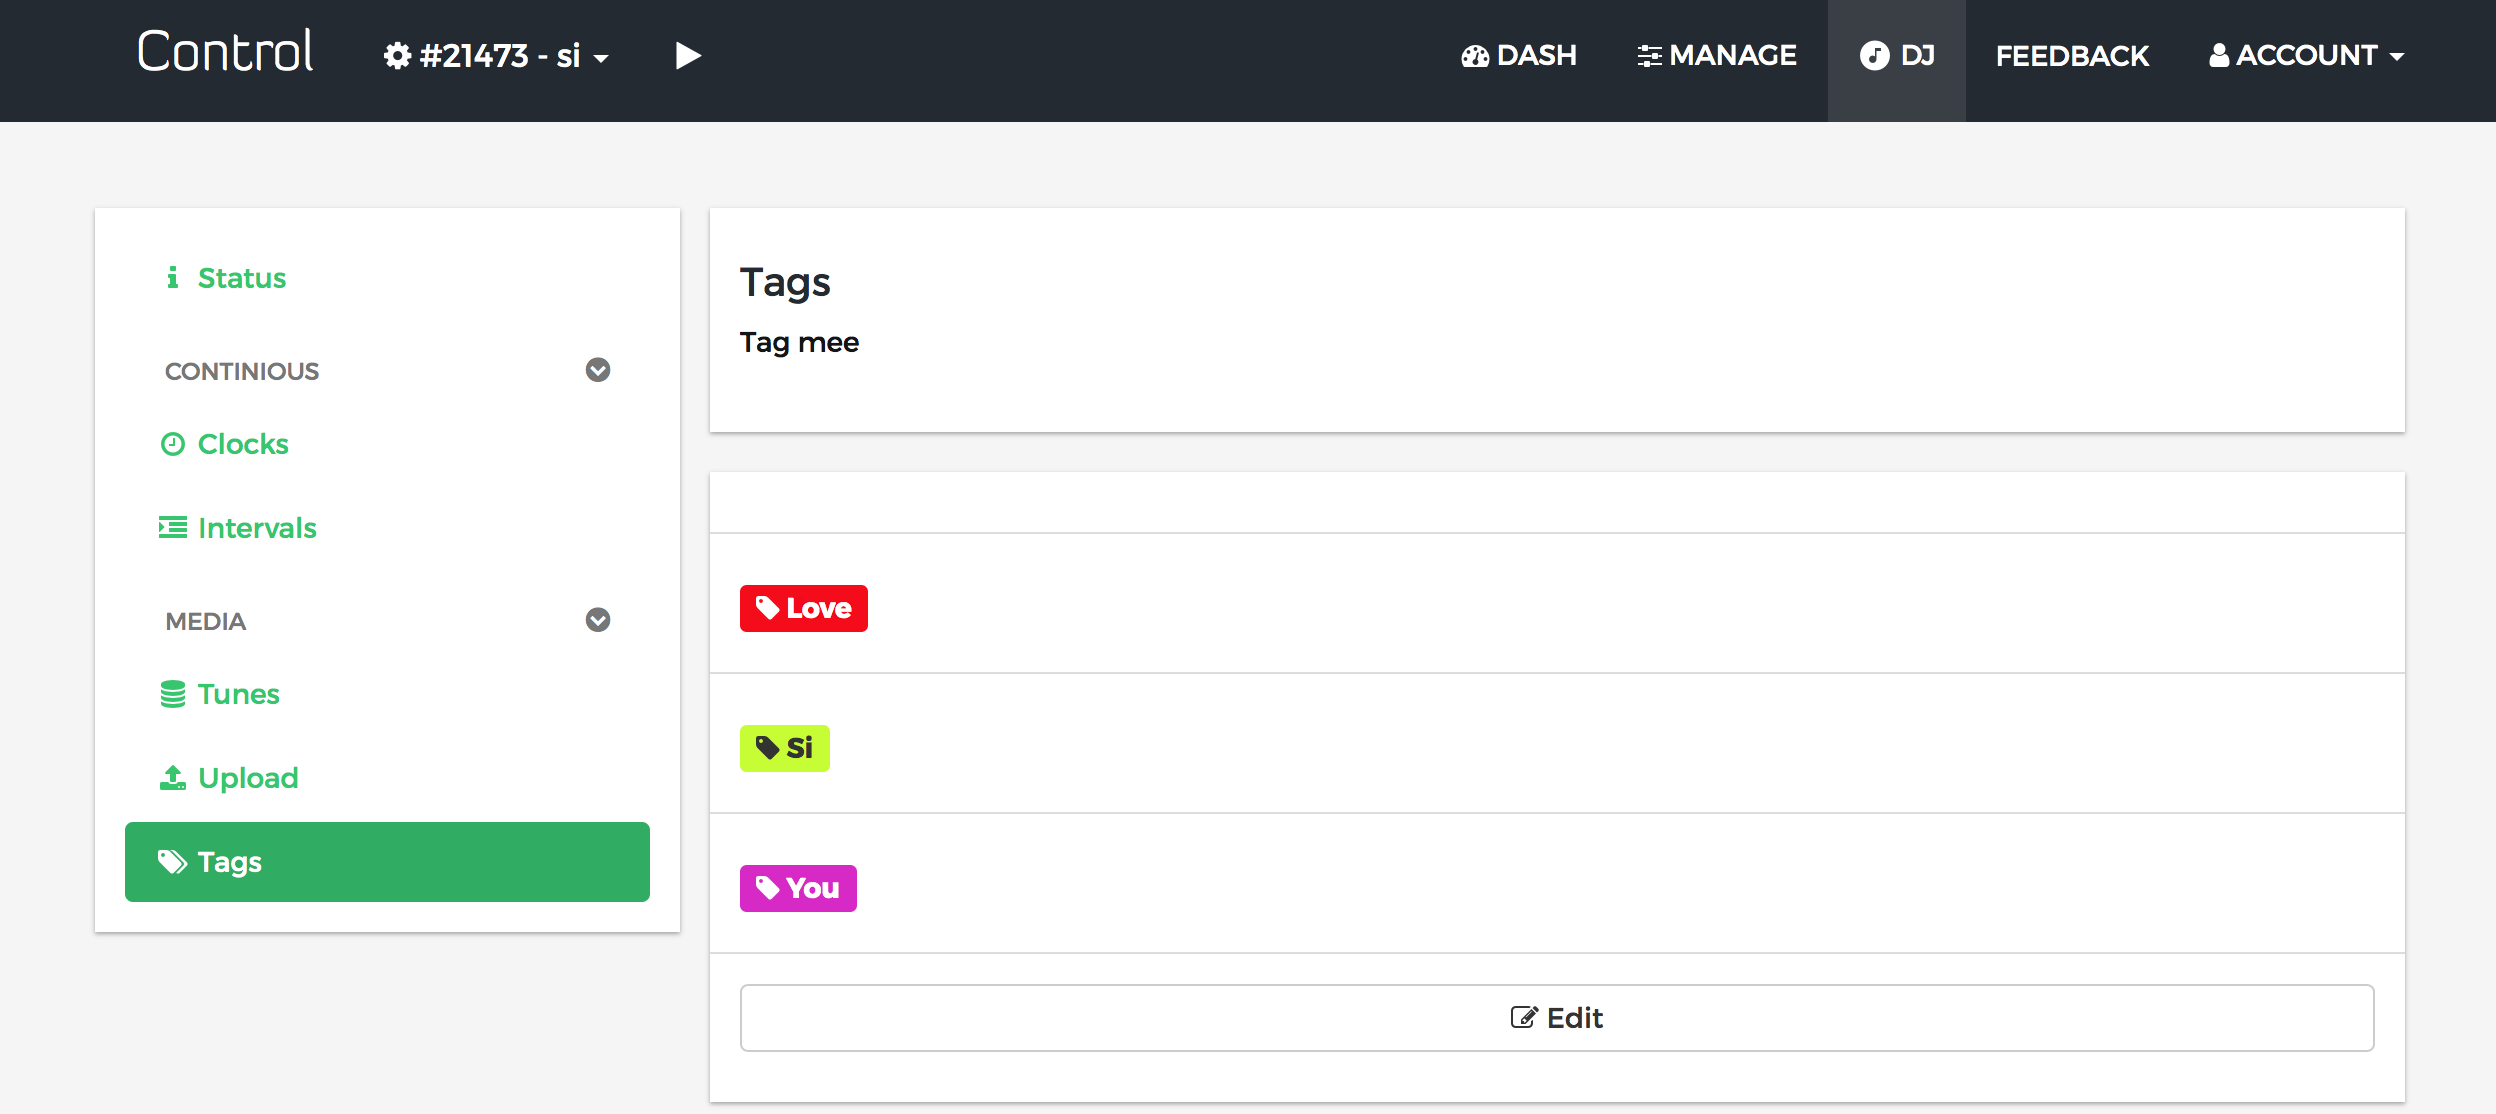Collapse the MEDIA section chevron
2496x1114 pixels.
[x=598, y=620]
